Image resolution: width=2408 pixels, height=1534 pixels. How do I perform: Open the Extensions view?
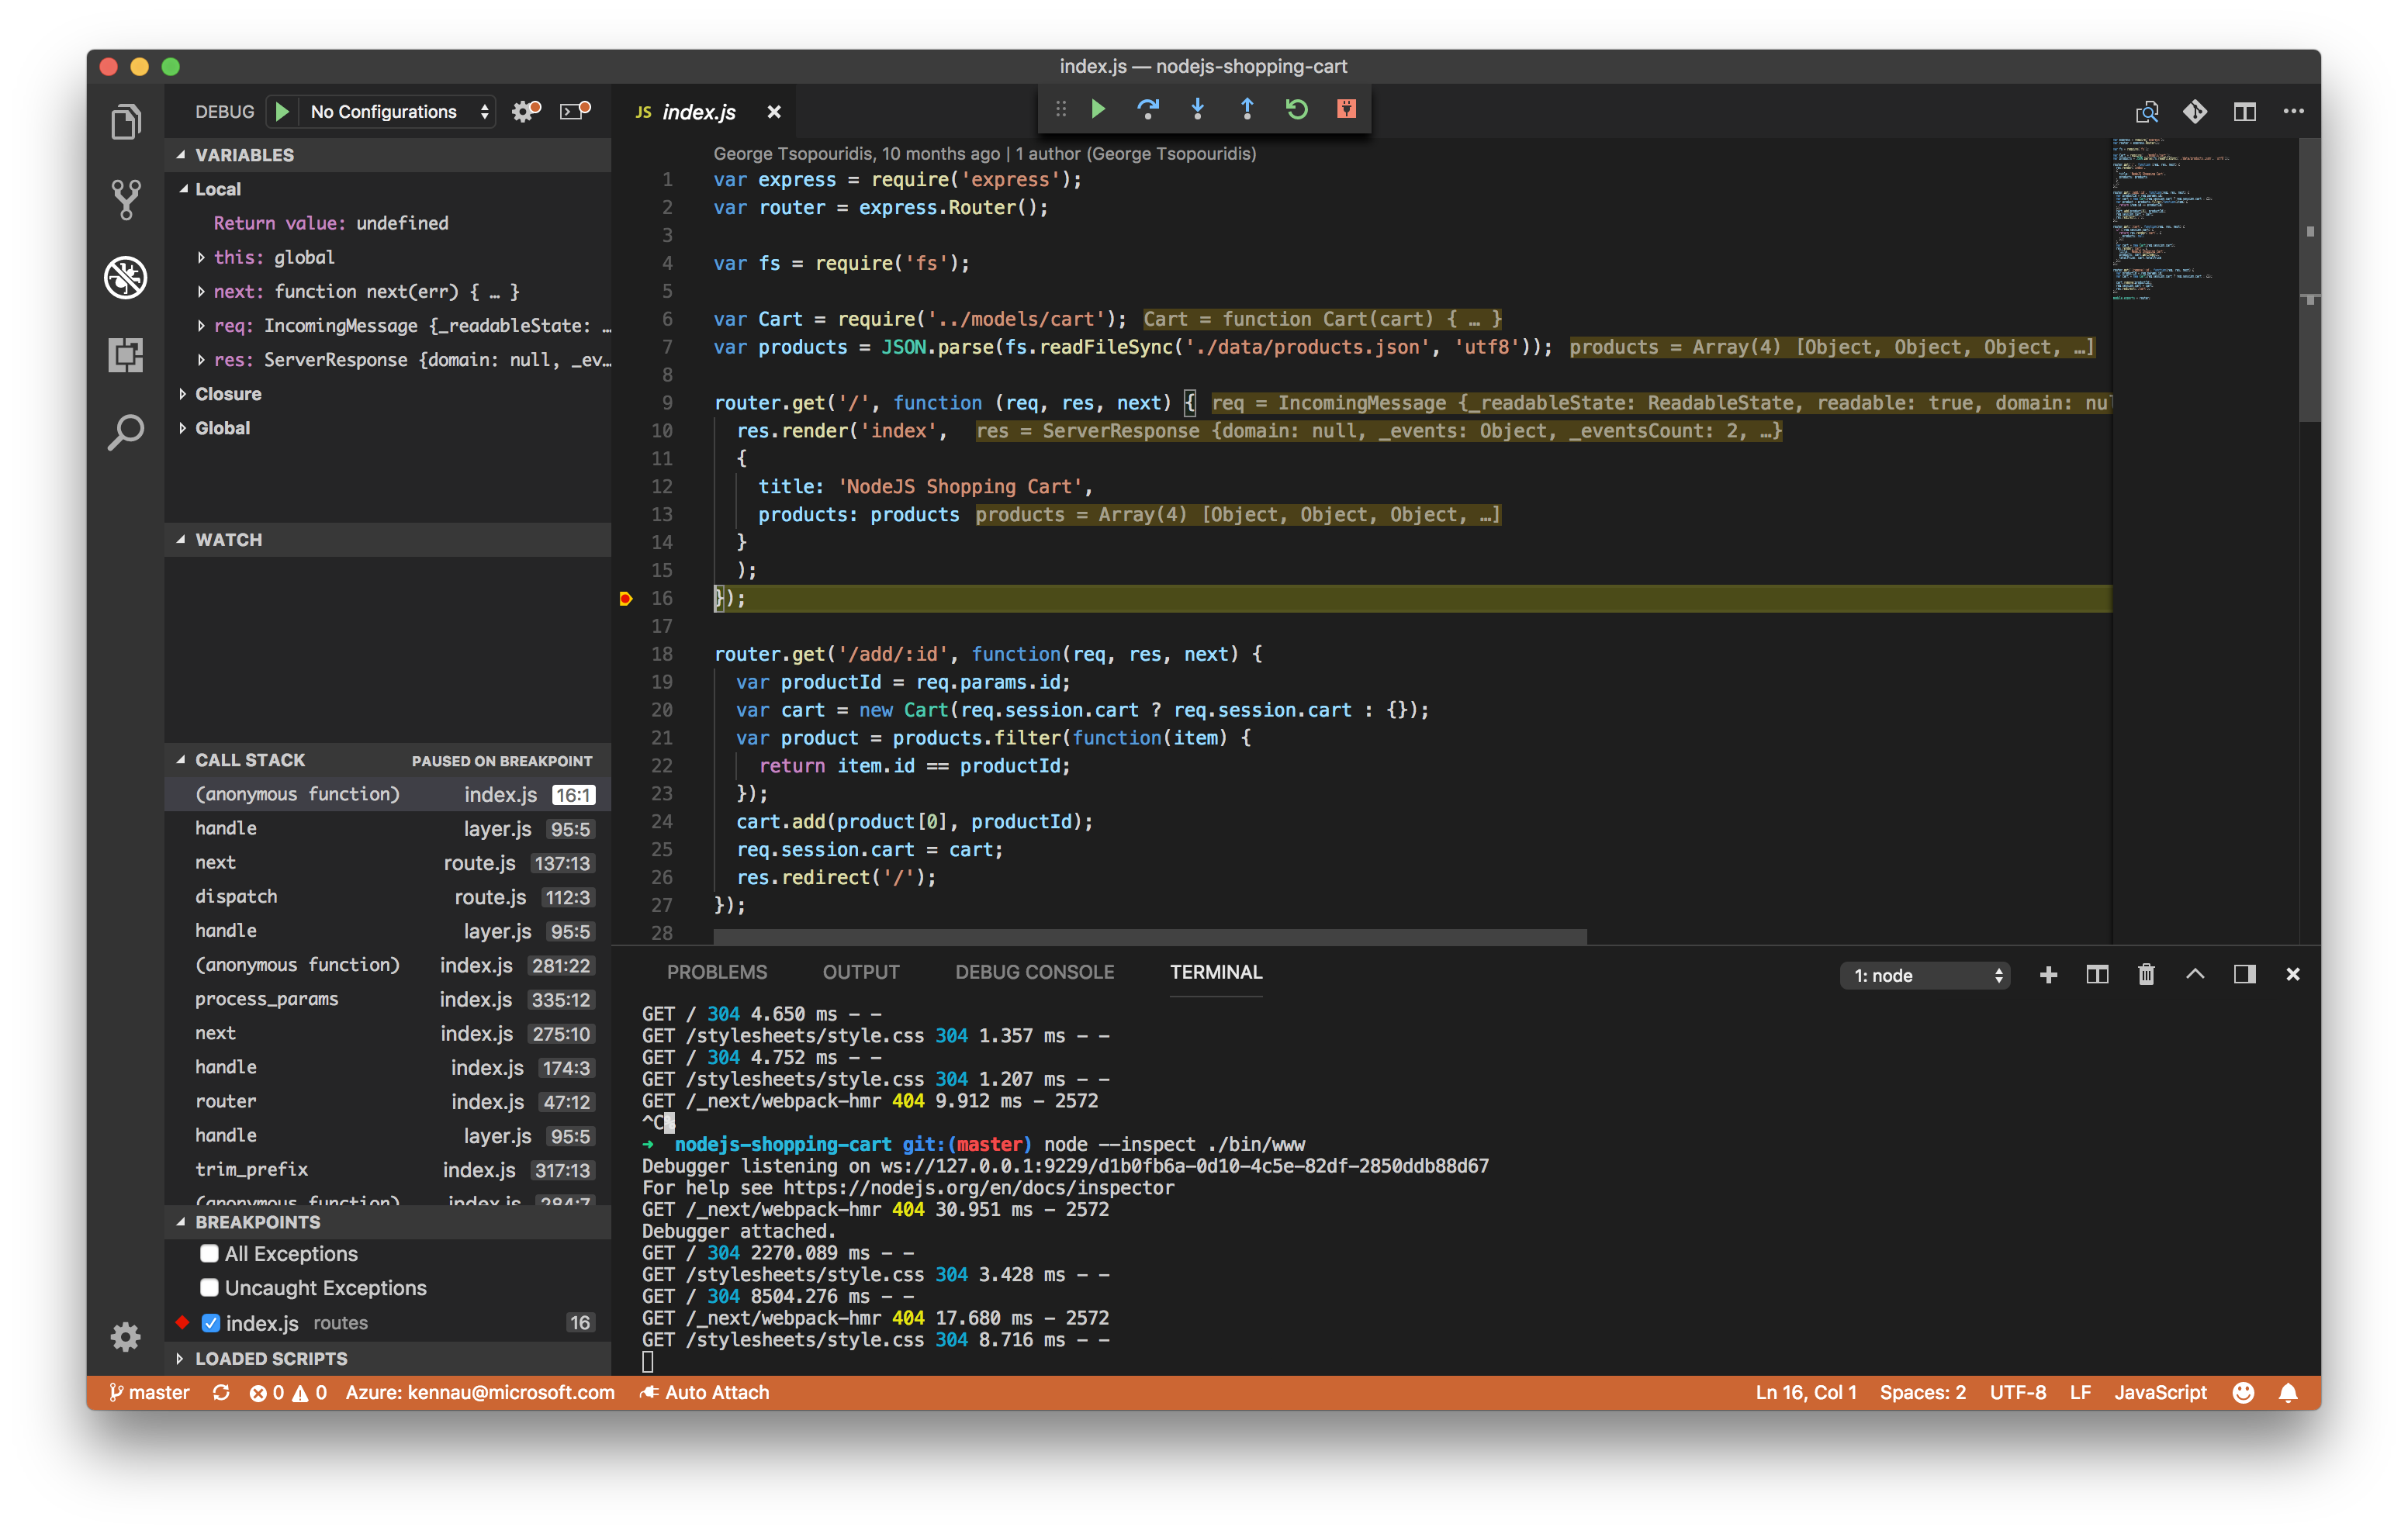(126, 354)
